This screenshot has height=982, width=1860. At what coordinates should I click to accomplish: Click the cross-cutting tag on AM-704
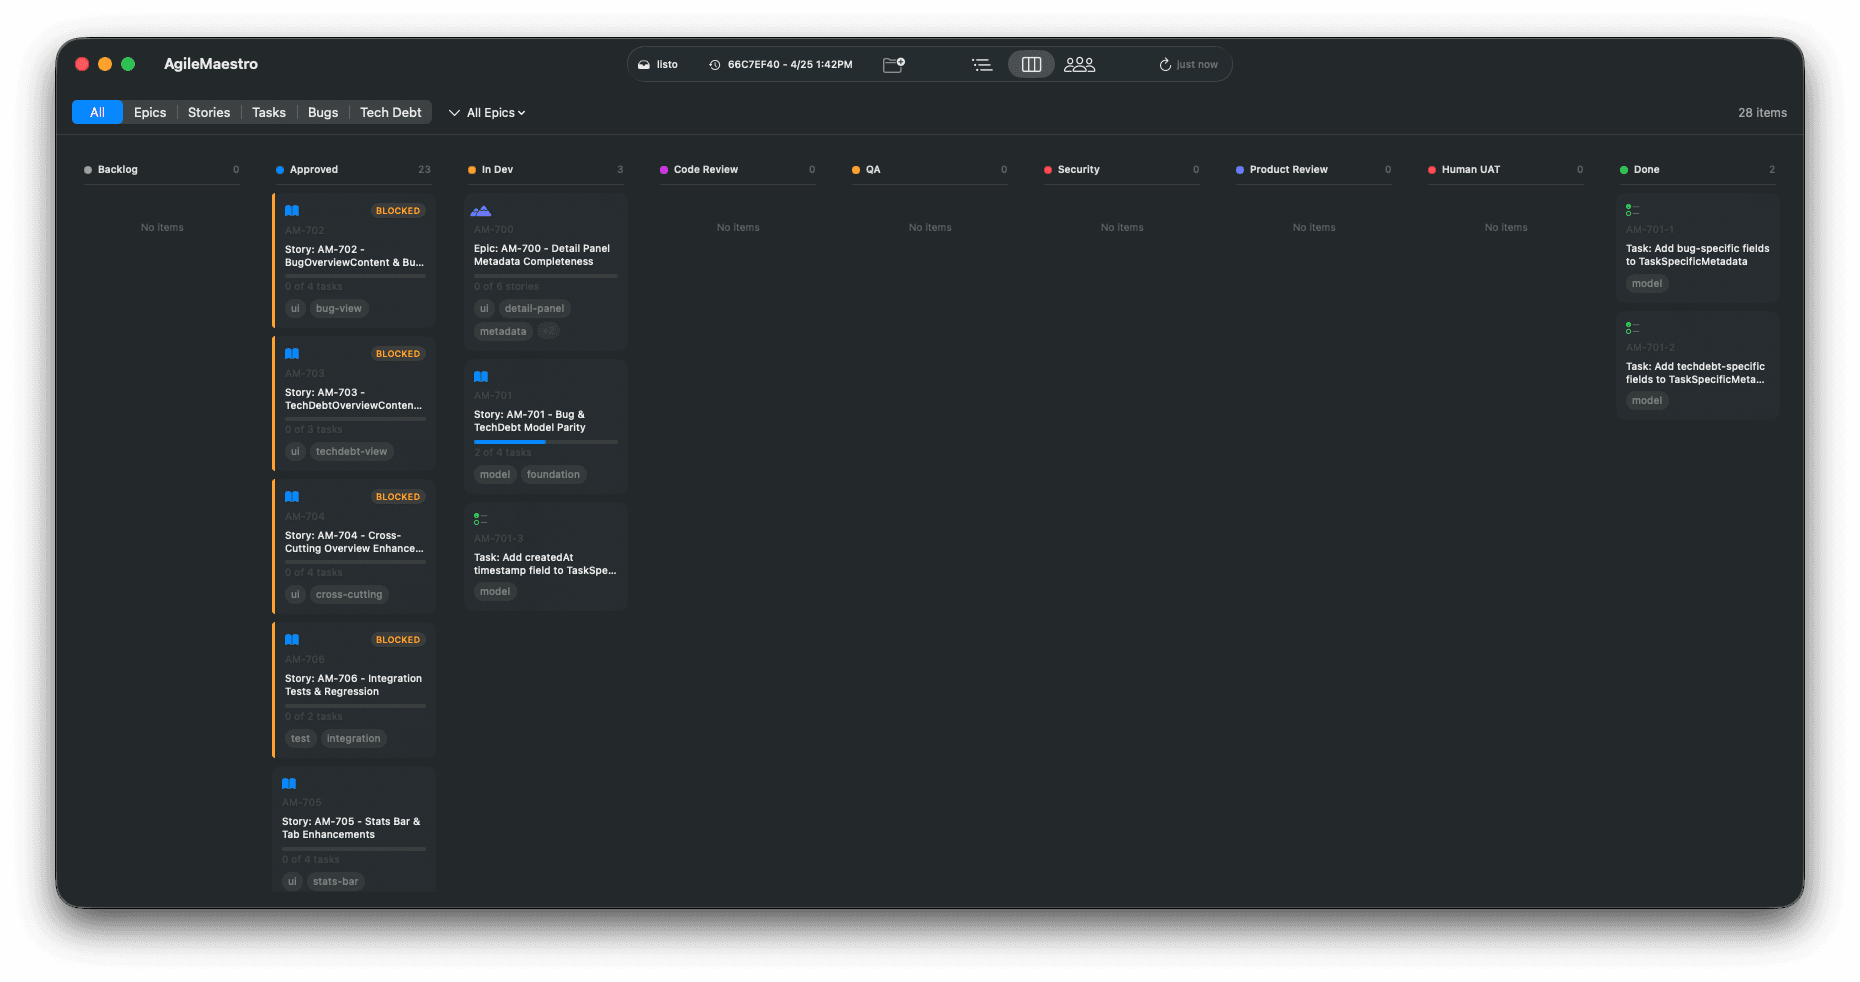click(x=349, y=595)
